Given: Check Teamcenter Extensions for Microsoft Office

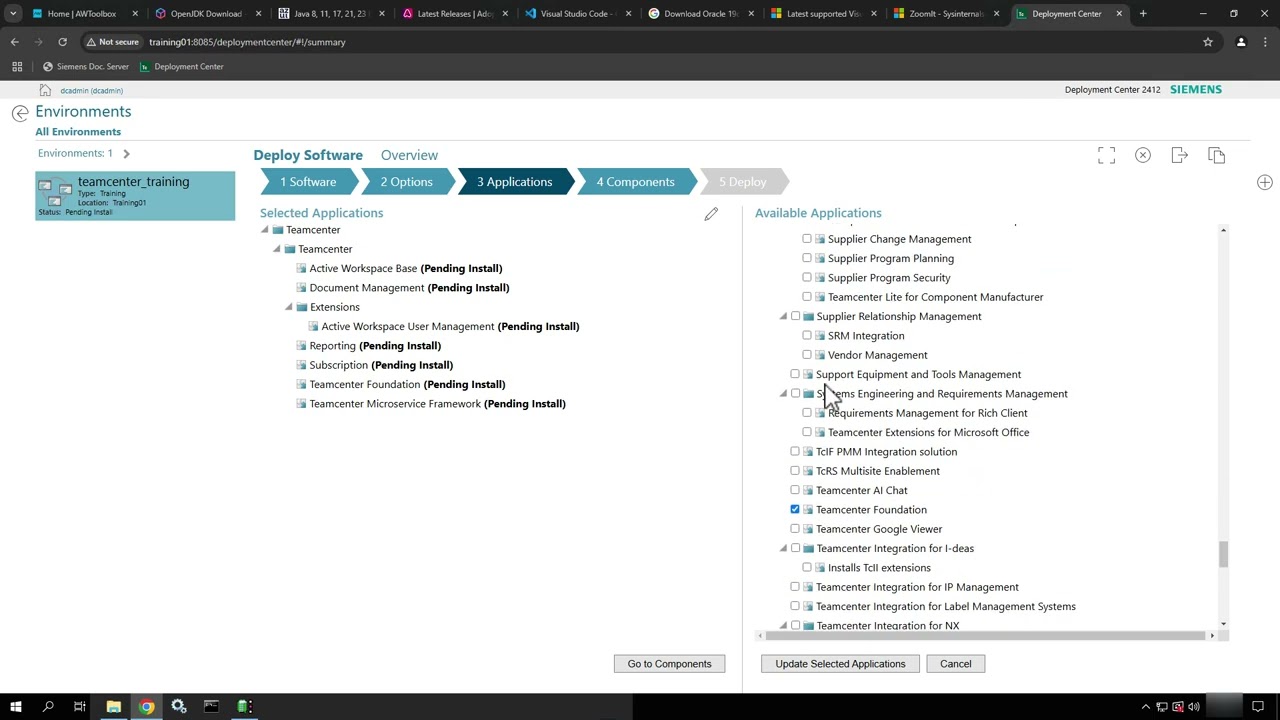Looking at the screenshot, I should coord(807,432).
